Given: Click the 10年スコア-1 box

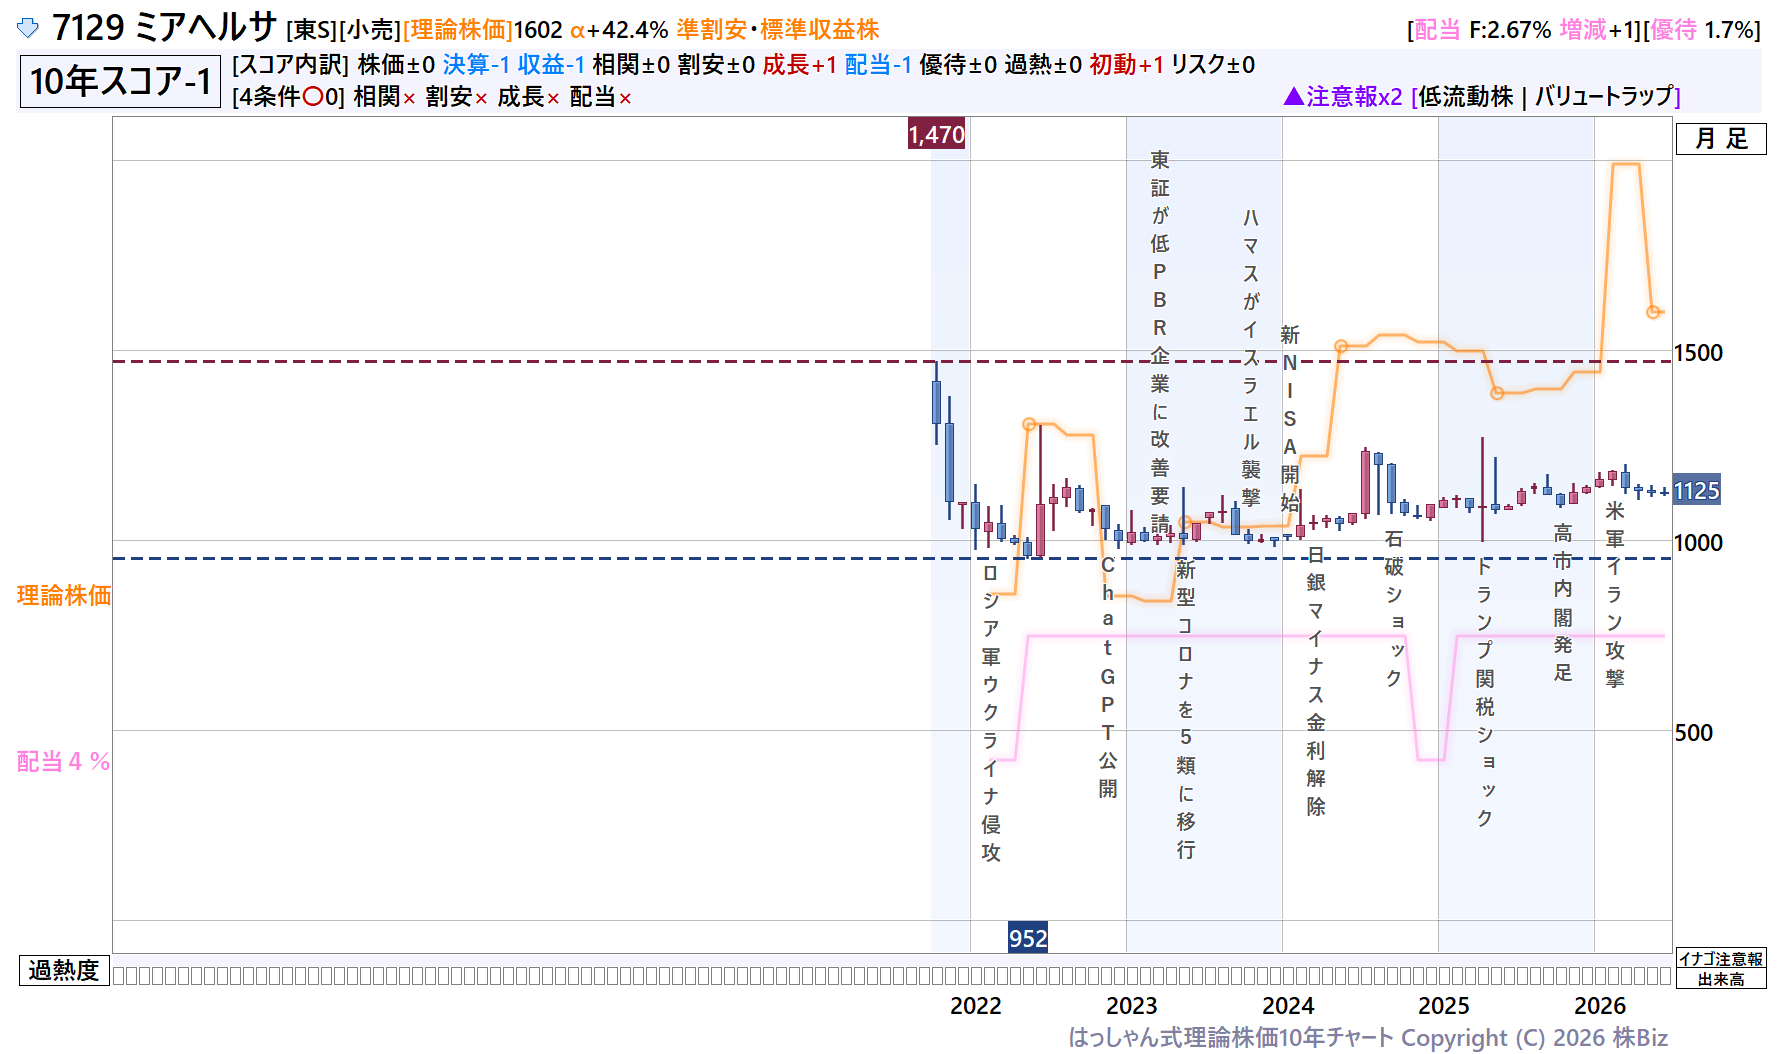Looking at the screenshot, I should tap(120, 81).
